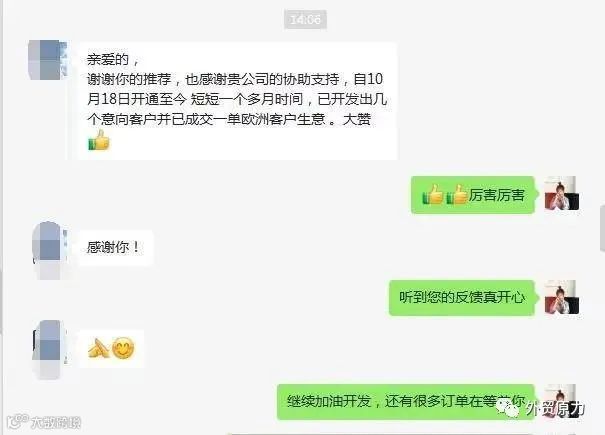Select the message starting with 亲爱的
The image size is (605, 435).
click(238, 101)
